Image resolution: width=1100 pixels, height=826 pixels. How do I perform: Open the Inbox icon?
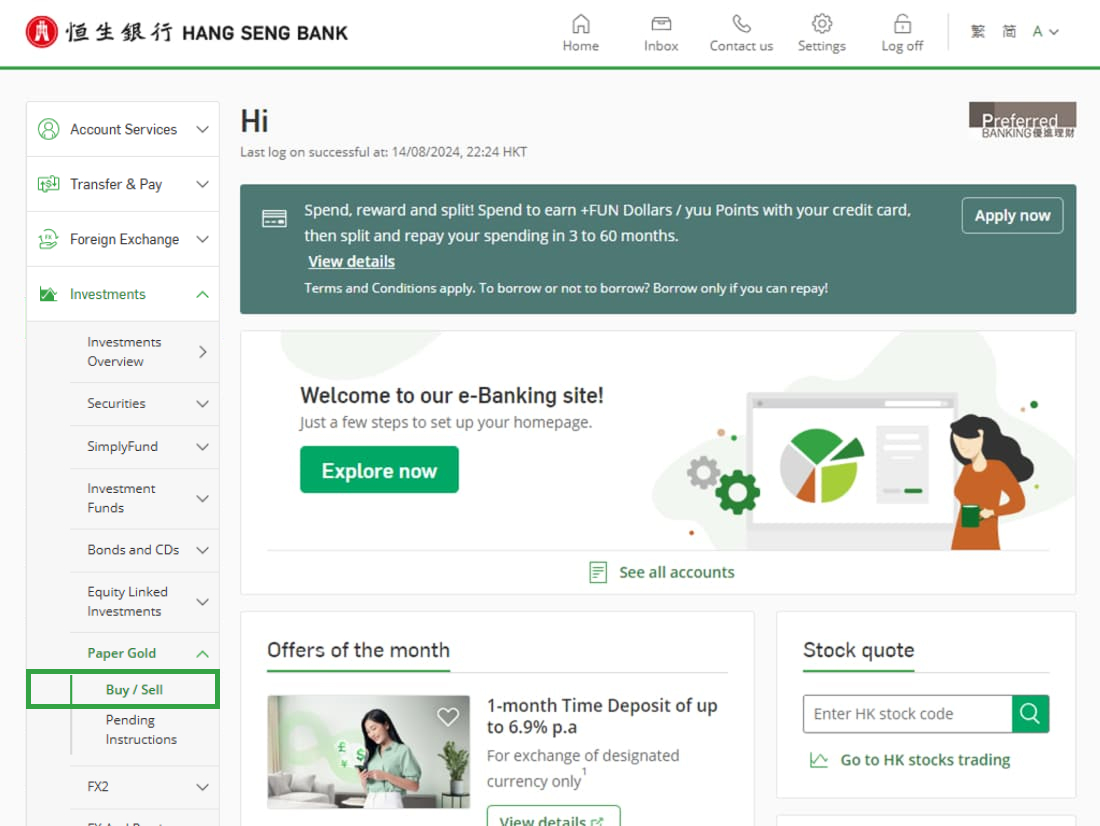coord(661,25)
